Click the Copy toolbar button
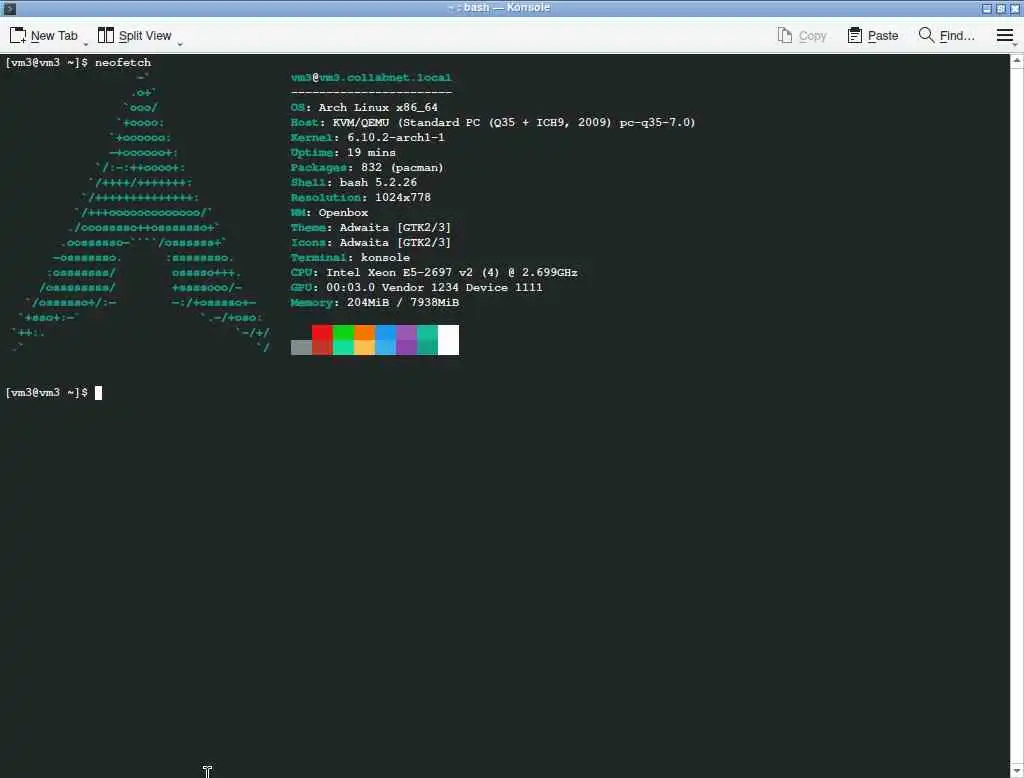Image resolution: width=1024 pixels, height=778 pixels. 802,35
